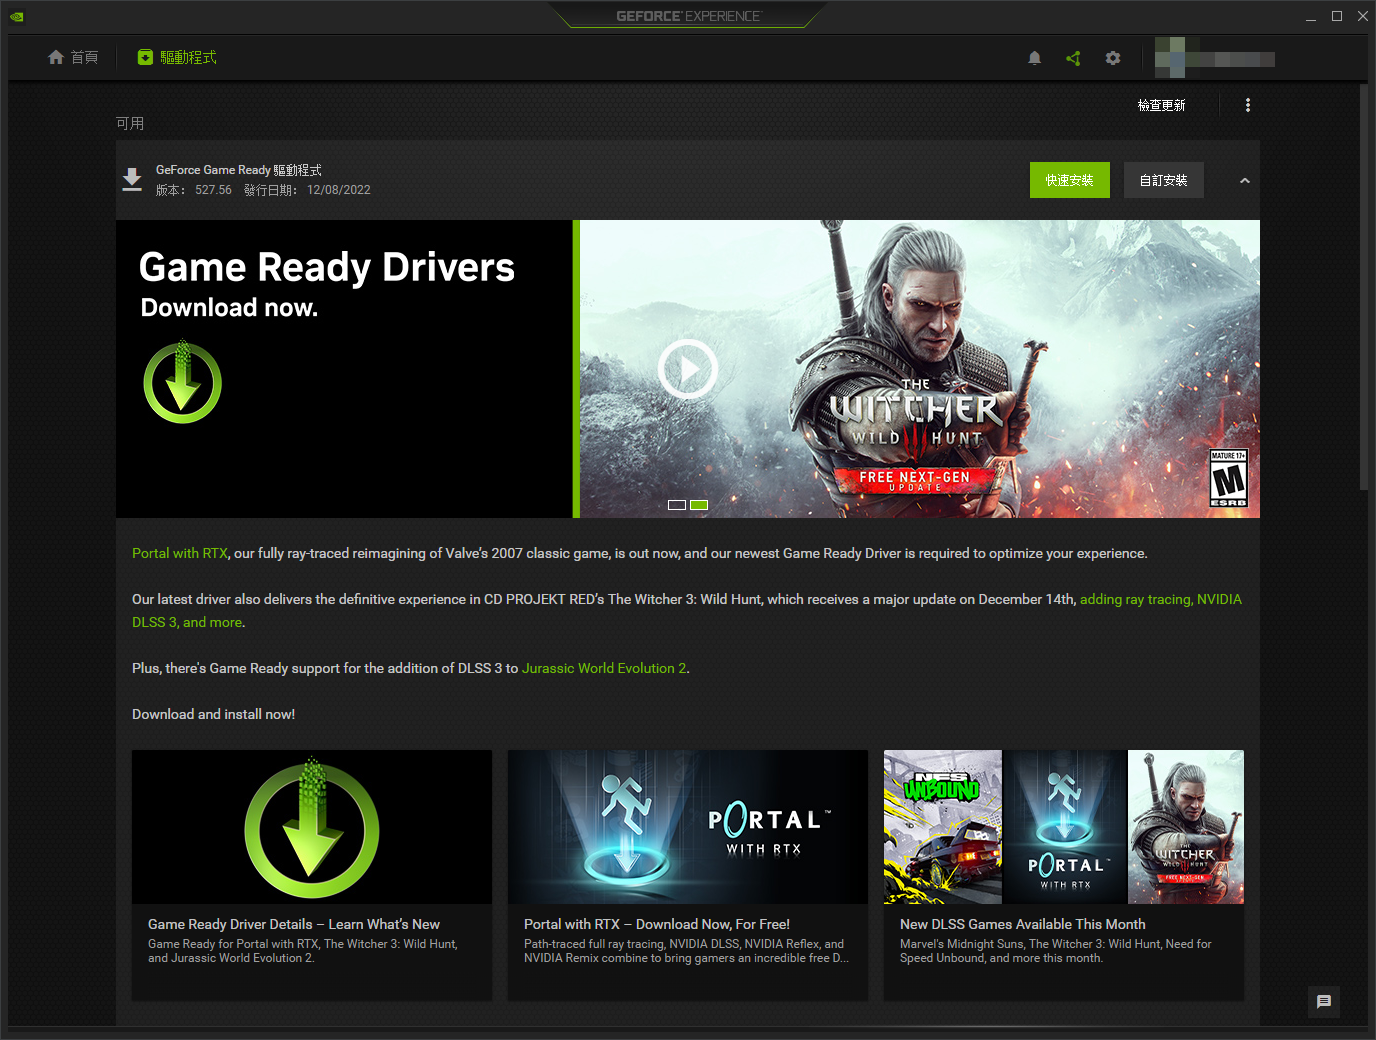
Task: Click the green download circle in banner
Action: click(182, 382)
